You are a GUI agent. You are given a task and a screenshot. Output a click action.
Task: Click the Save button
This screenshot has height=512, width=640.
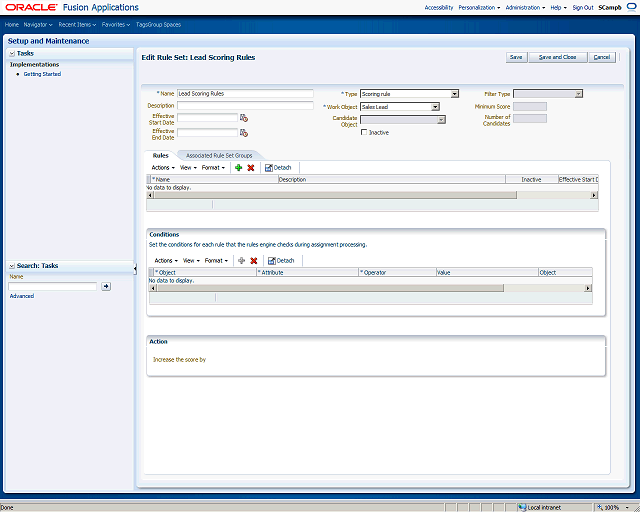tap(516, 57)
